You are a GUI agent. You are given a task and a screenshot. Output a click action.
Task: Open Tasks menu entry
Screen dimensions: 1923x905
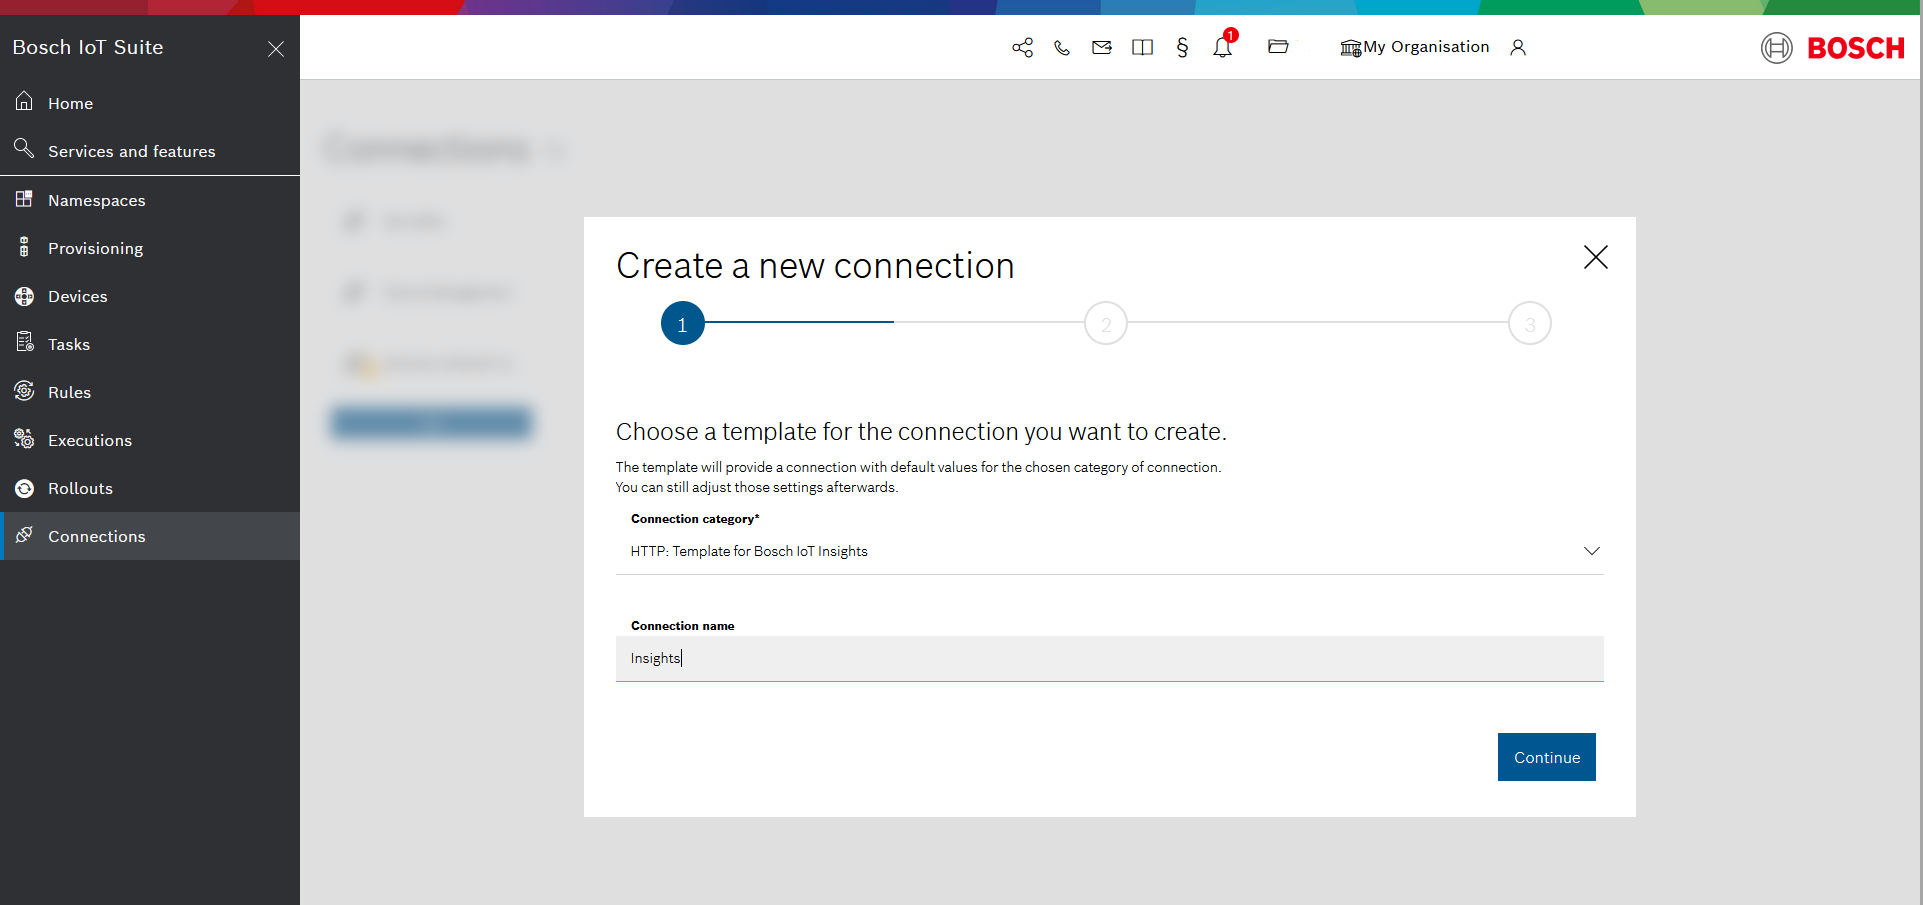[150, 344]
